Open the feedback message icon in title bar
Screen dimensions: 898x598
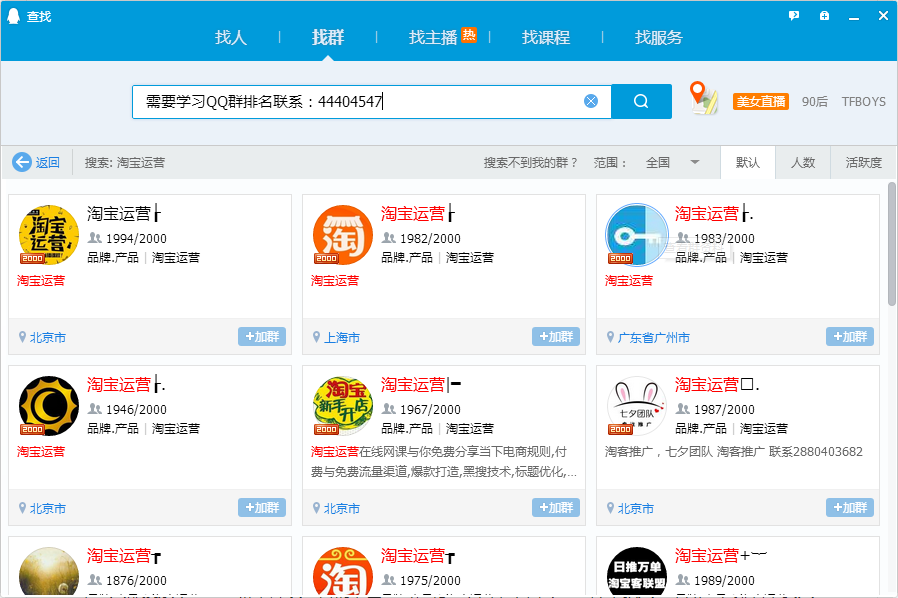(x=794, y=16)
